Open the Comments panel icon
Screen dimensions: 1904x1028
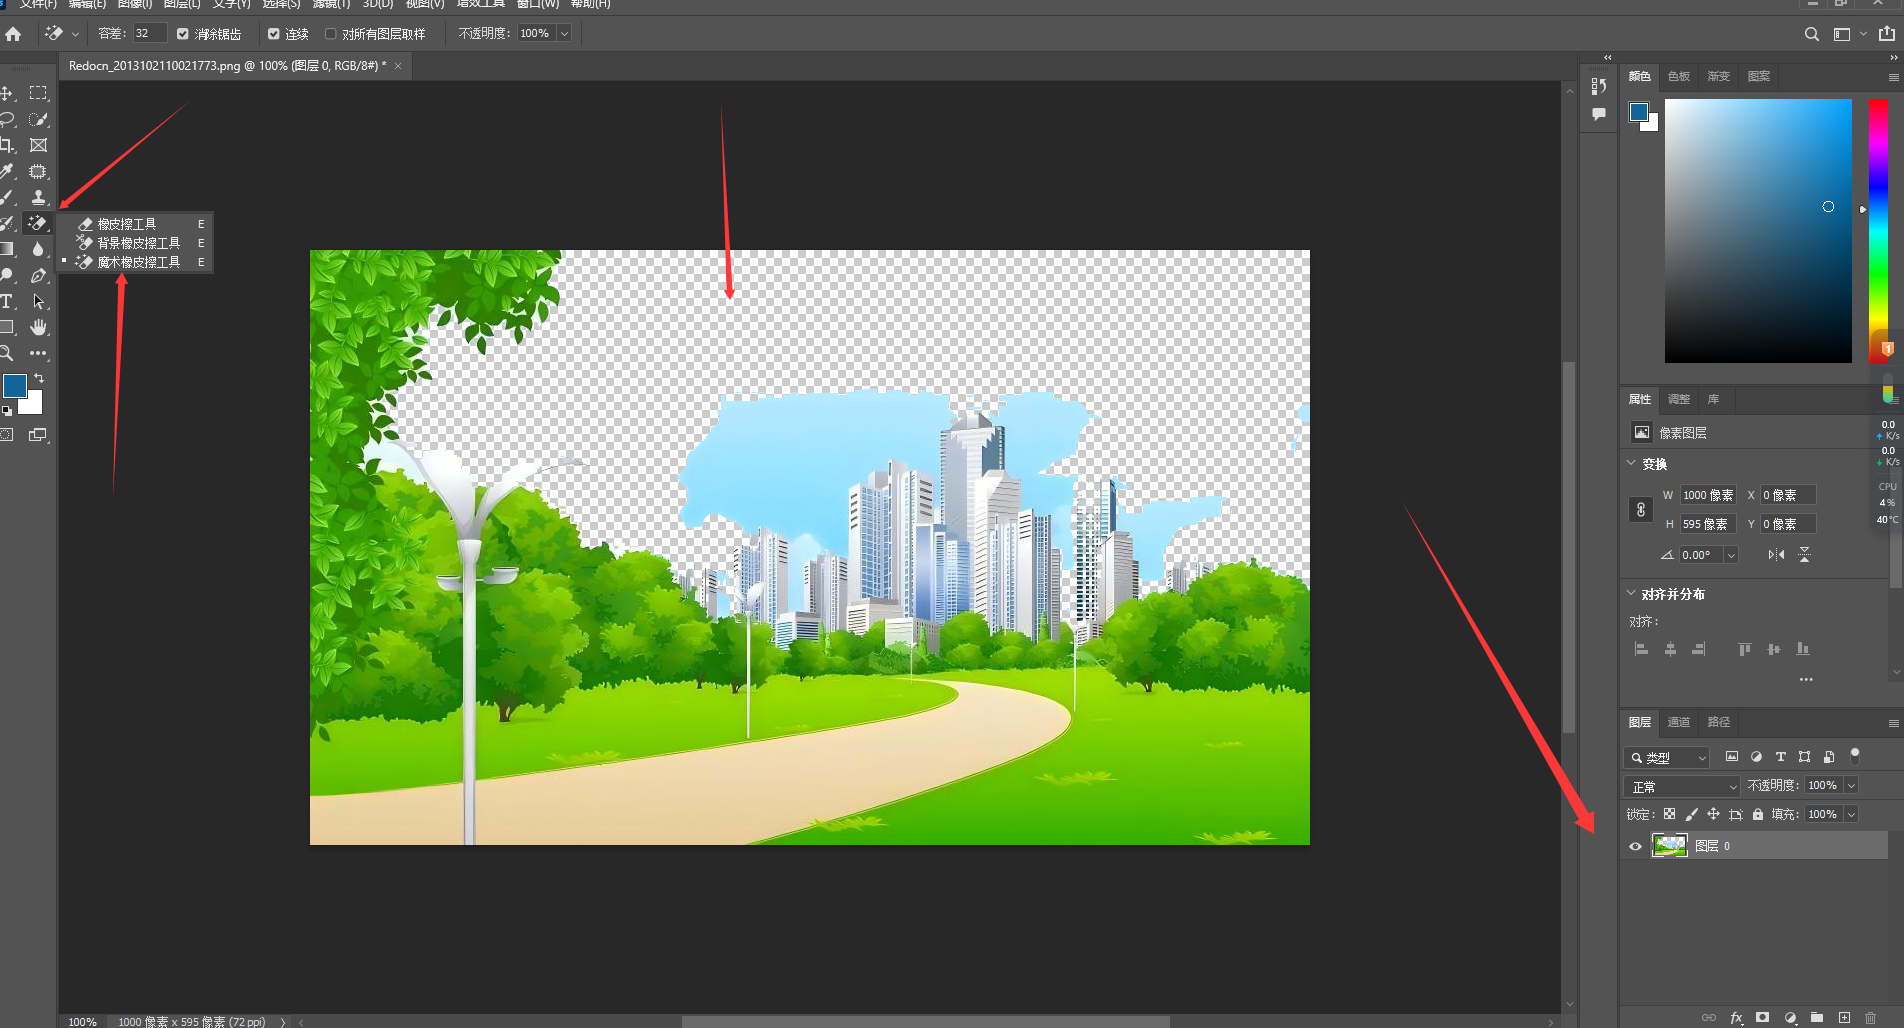pyautogui.click(x=1598, y=114)
